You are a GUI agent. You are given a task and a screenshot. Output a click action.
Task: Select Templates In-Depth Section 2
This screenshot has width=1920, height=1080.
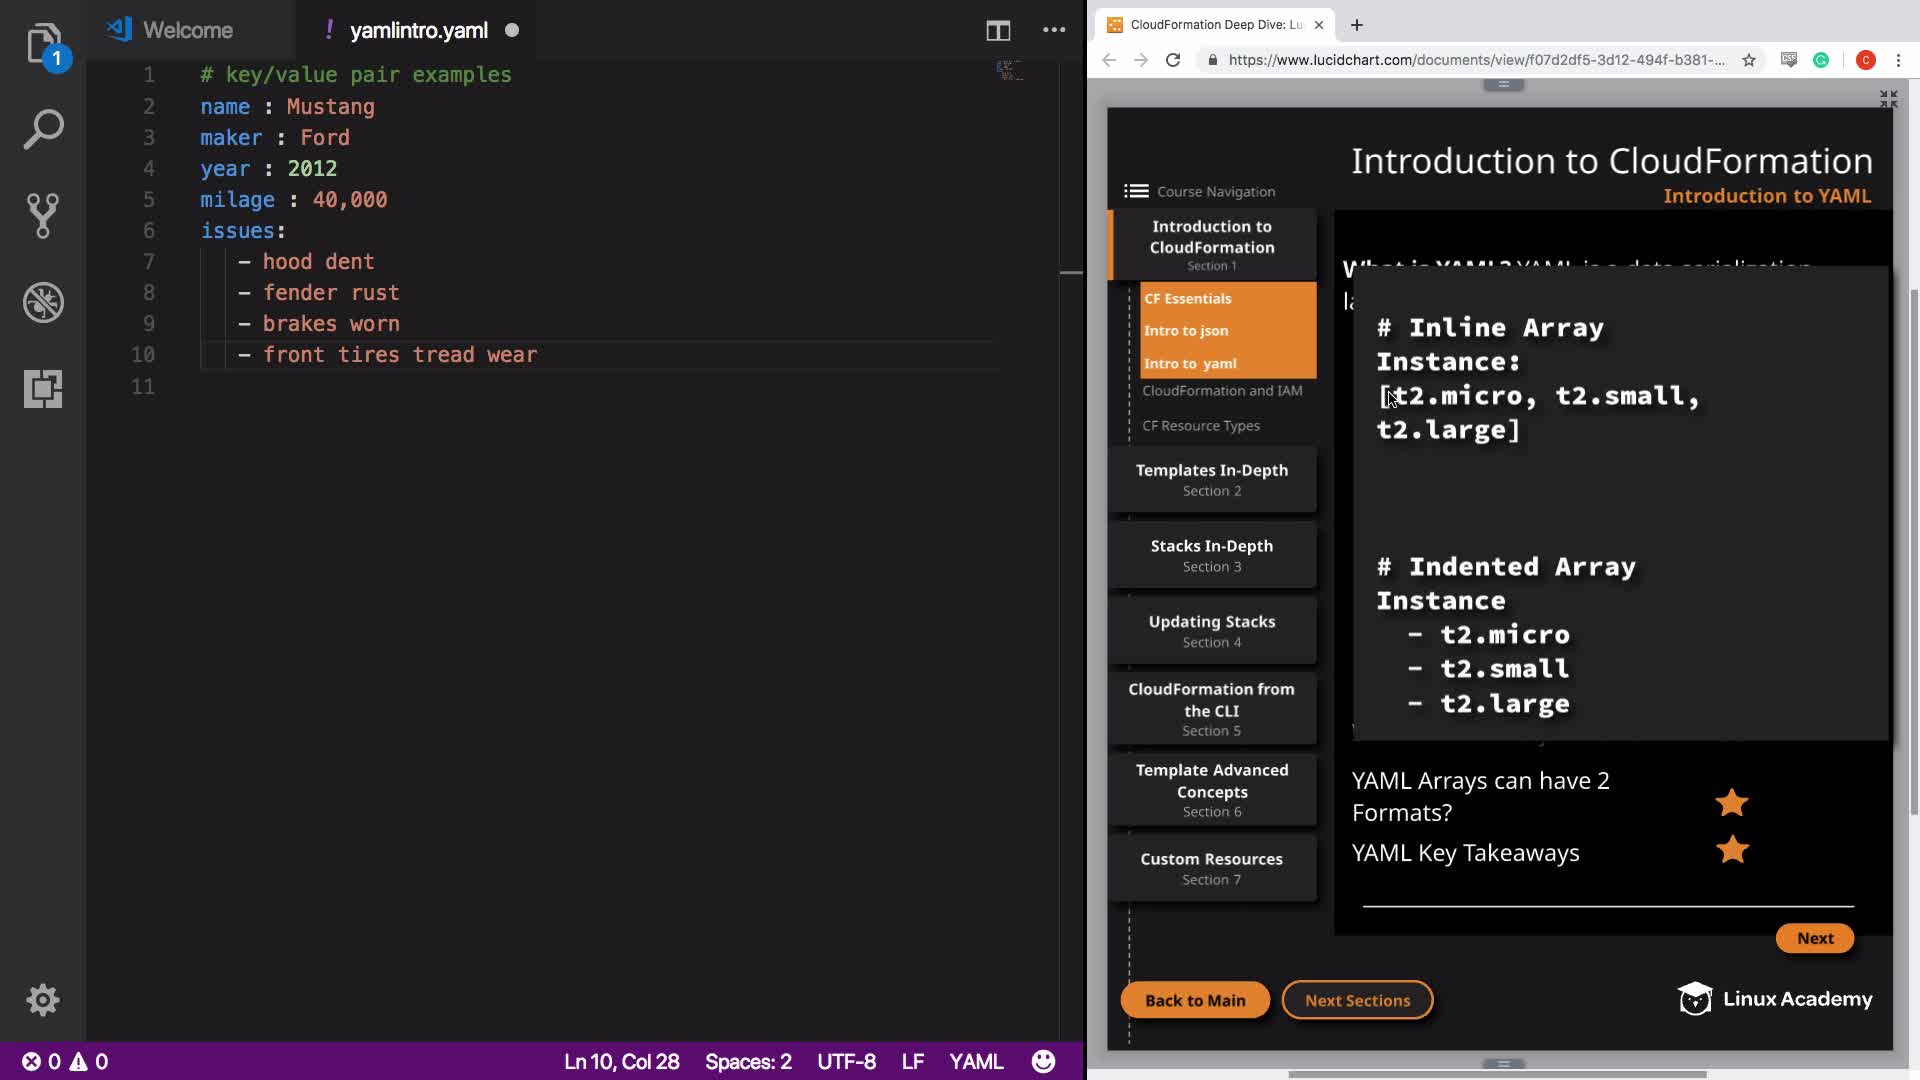point(1211,479)
